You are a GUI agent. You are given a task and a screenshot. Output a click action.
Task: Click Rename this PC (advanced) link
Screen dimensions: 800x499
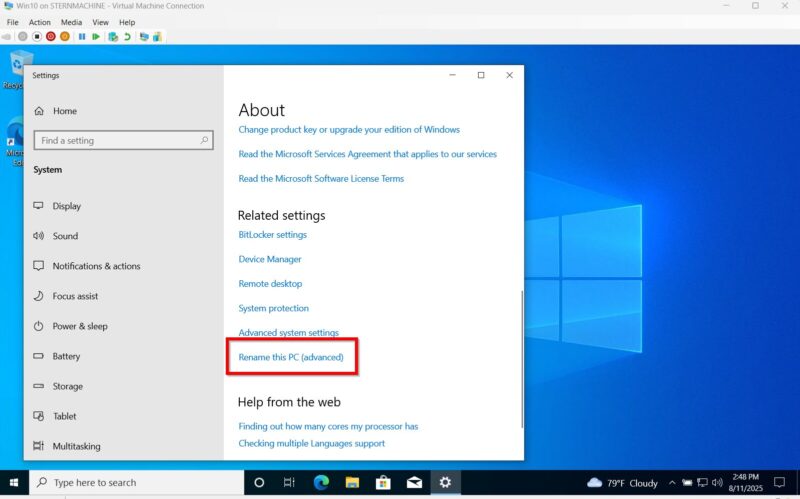coord(291,357)
